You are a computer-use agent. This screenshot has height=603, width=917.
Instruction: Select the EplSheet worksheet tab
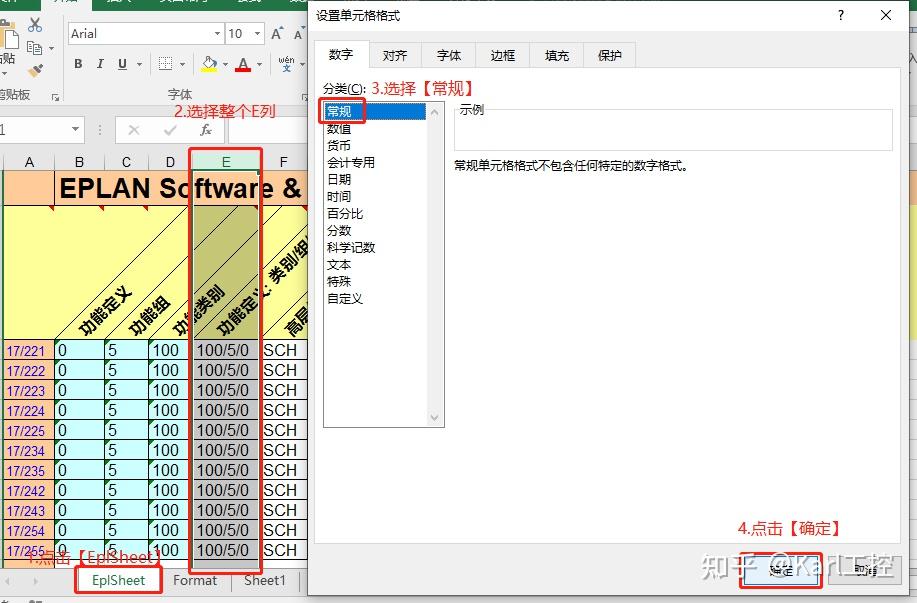tap(117, 581)
